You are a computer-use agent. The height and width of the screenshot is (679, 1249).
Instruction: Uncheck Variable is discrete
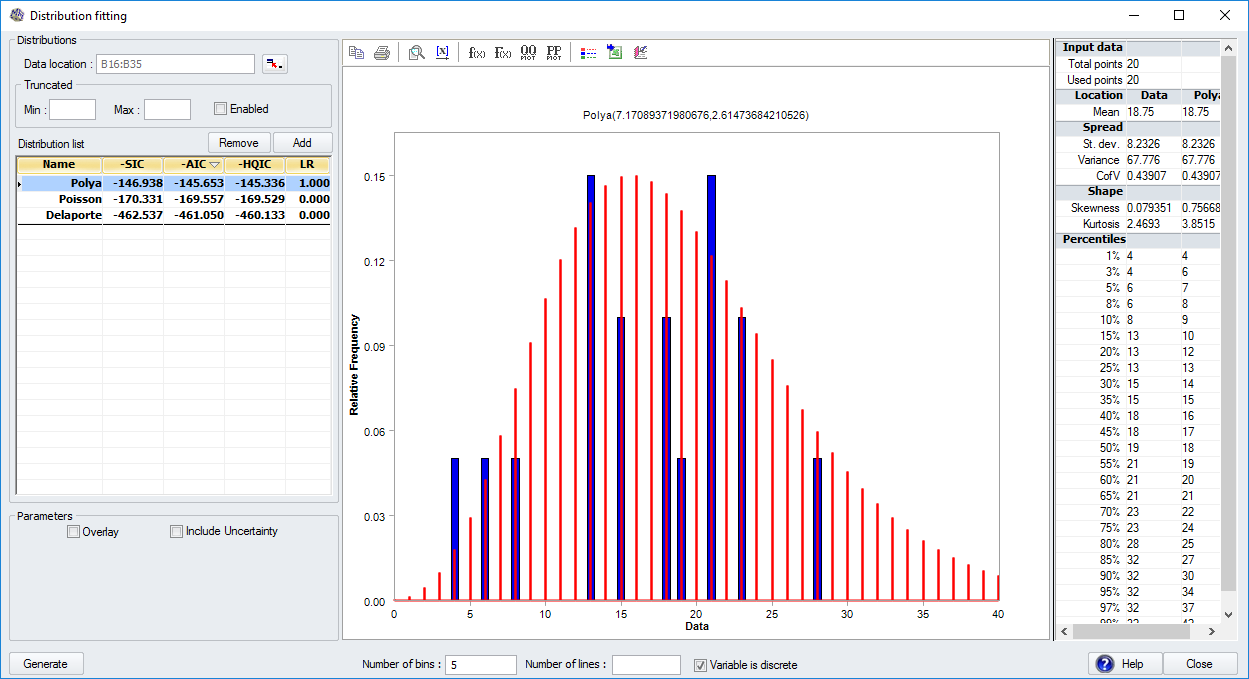point(700,664)
